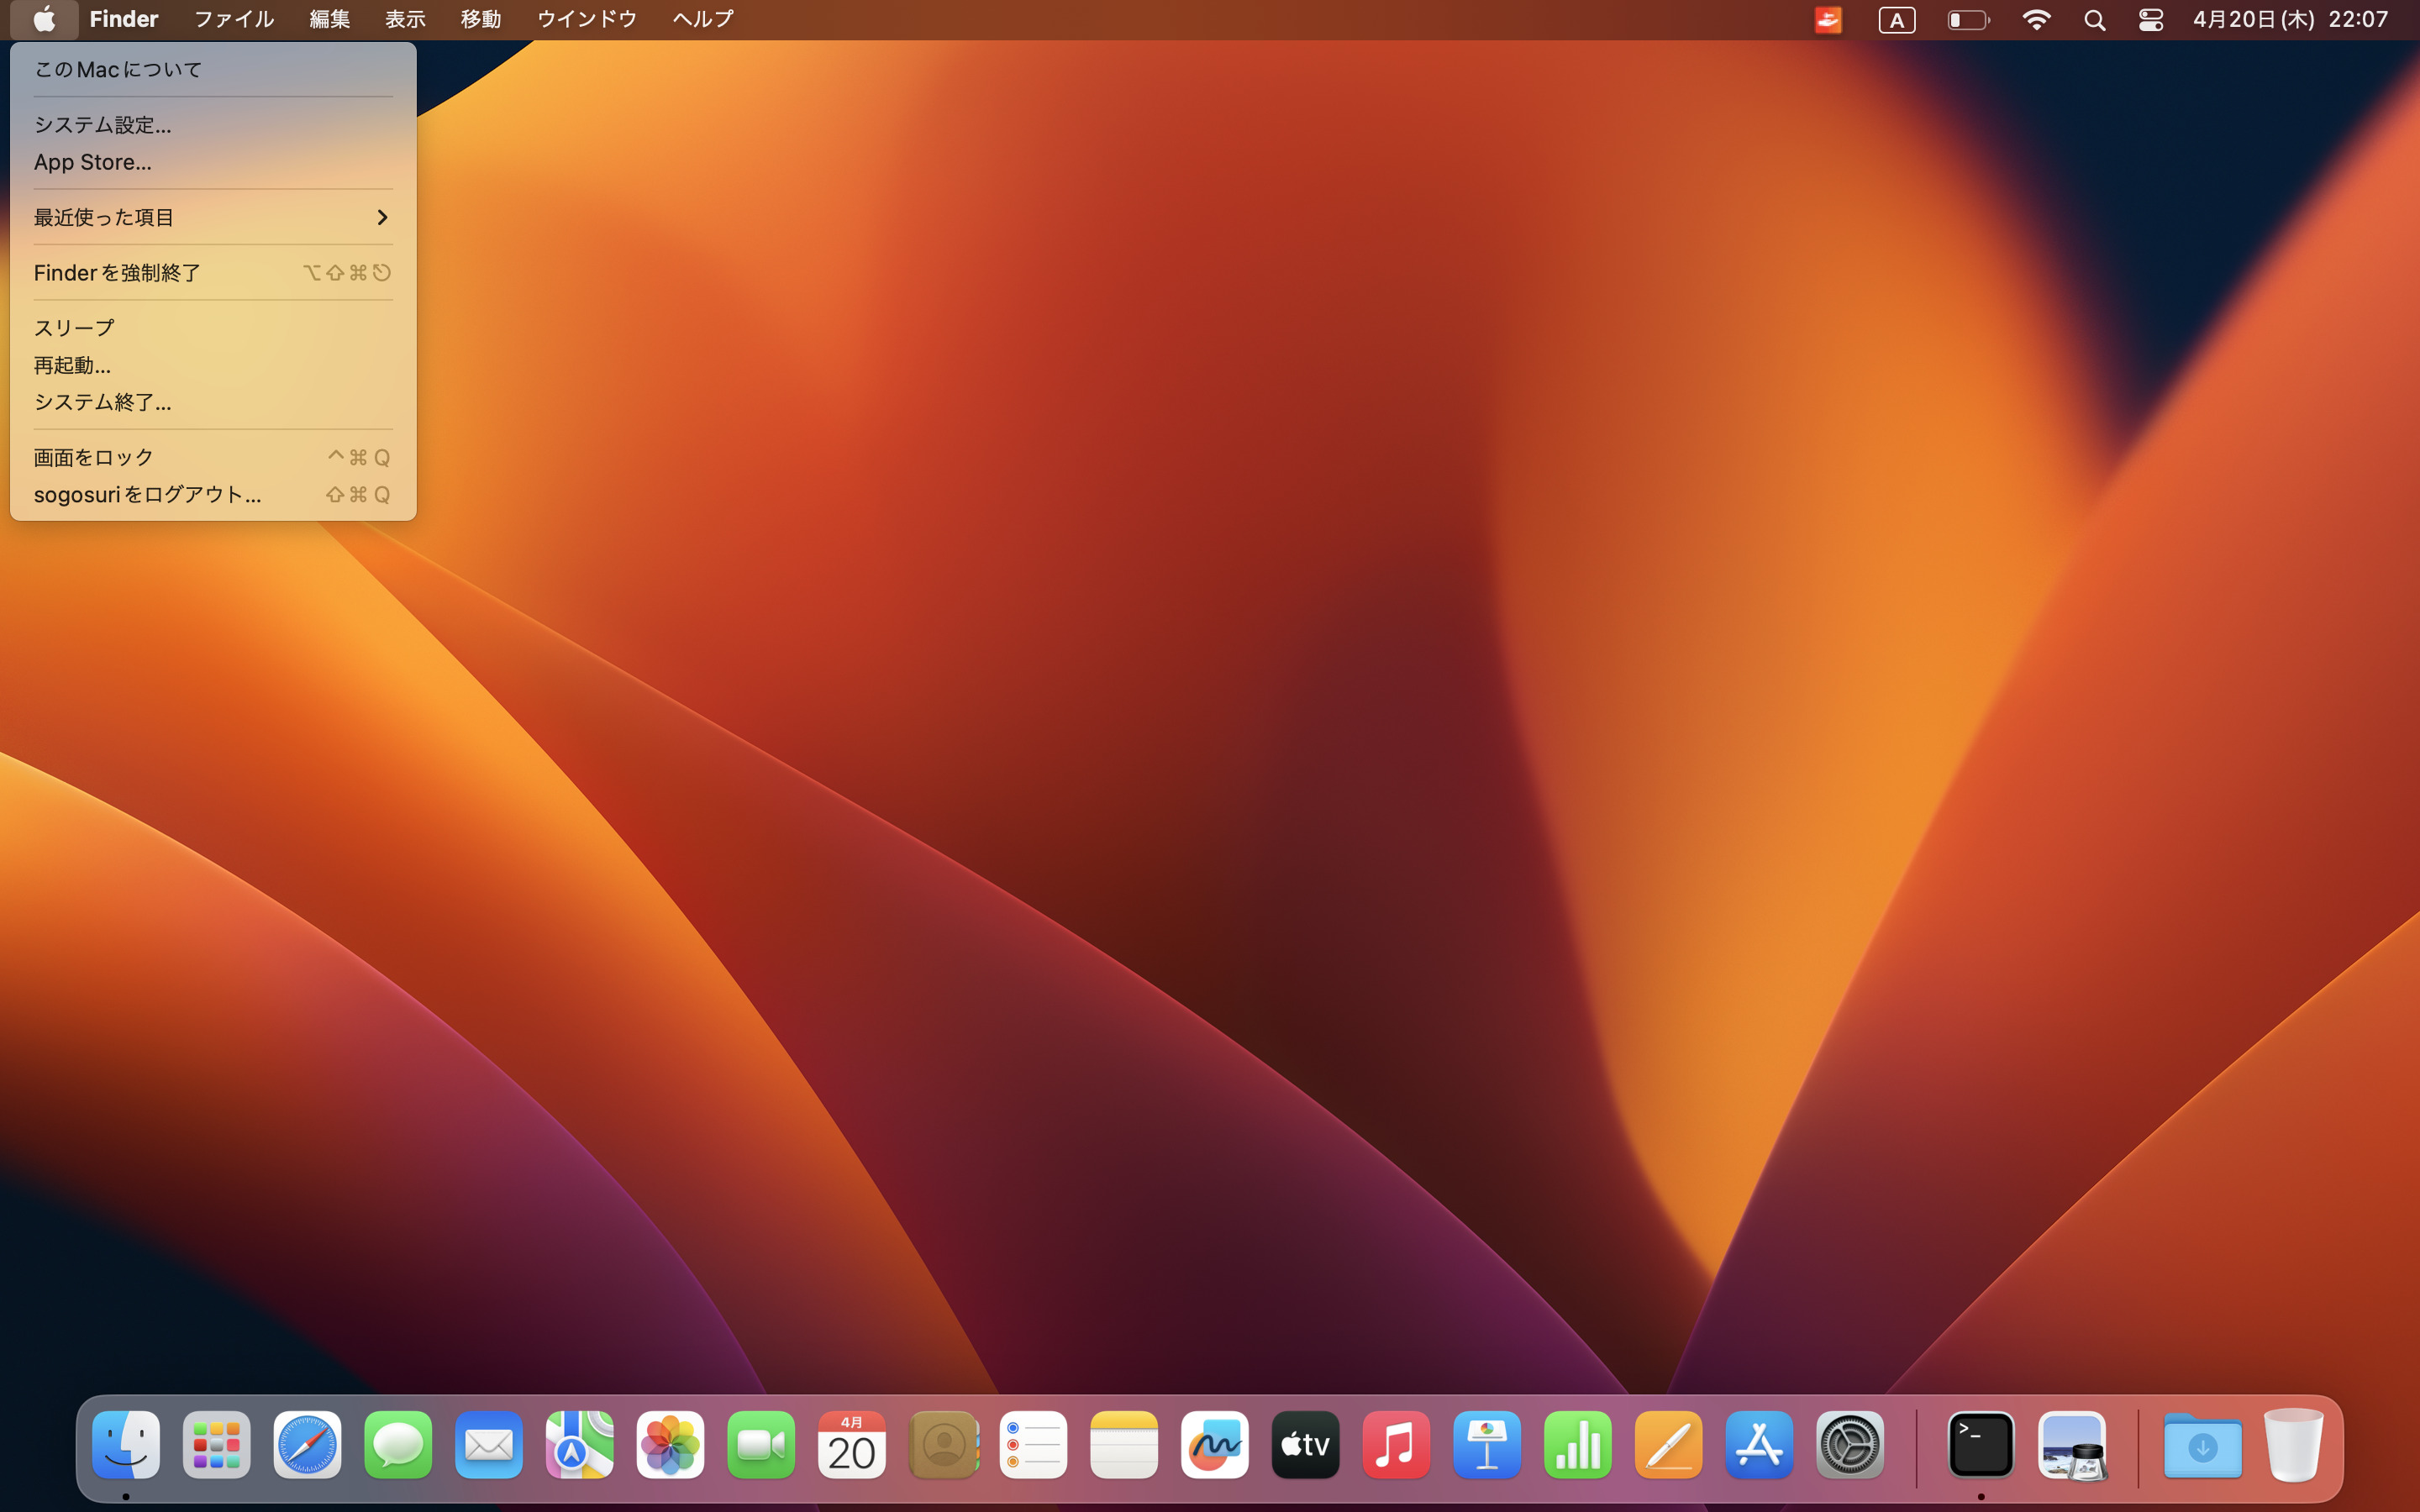Open the Trash in the Dock

[2294, 1445]
